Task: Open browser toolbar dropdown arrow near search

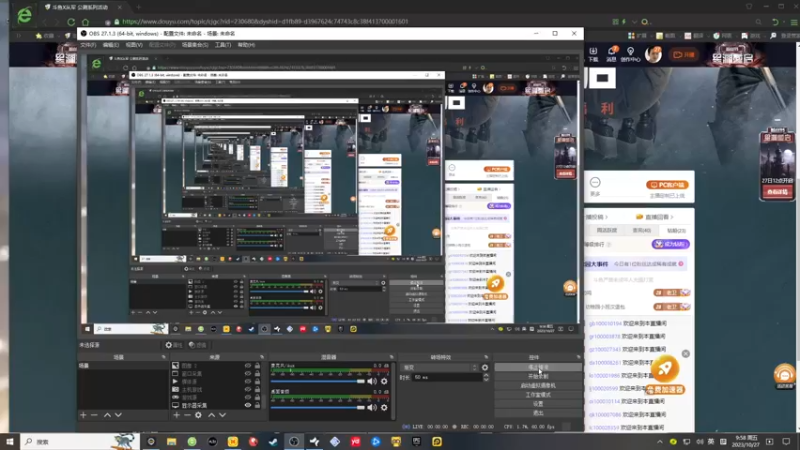Action: click(634, 22)
